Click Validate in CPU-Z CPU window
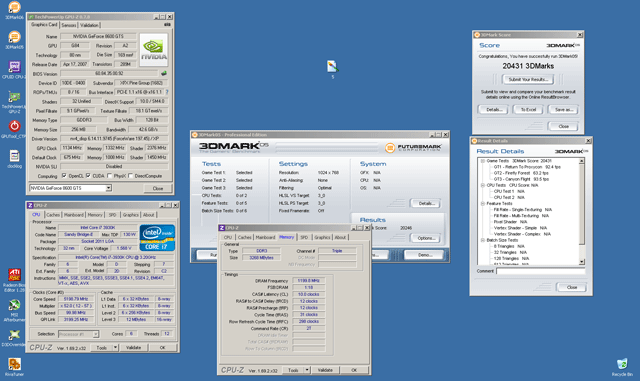 (133, 348)
